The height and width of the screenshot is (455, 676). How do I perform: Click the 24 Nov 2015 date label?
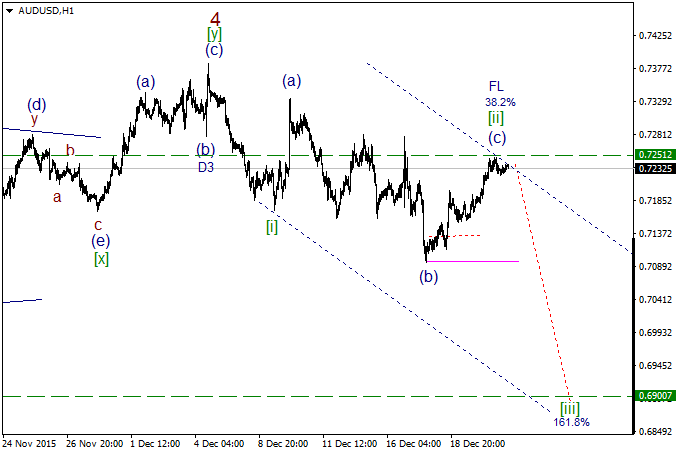29,443
